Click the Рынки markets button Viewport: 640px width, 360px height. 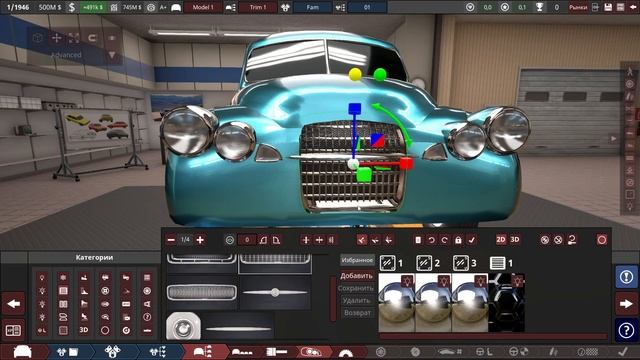click(x=578, y=7)
